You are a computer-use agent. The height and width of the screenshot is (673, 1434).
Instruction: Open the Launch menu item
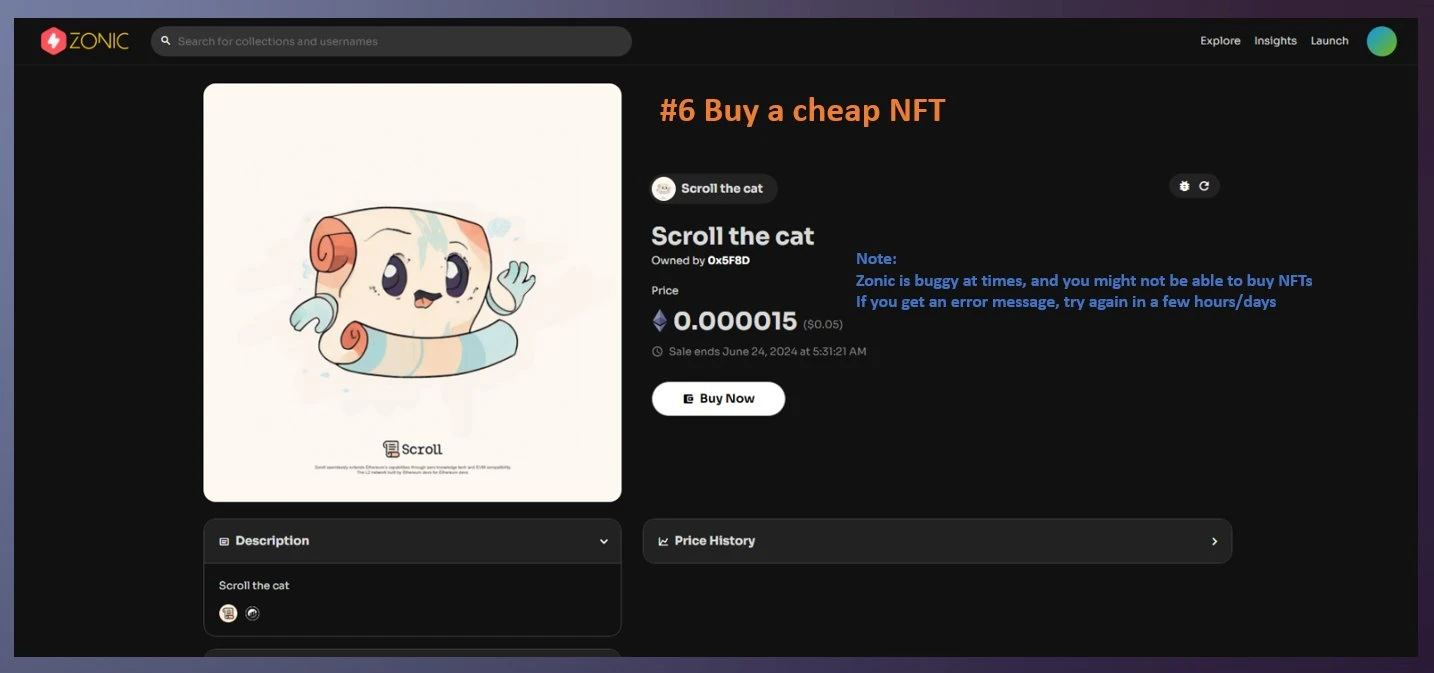[1329, 41]
